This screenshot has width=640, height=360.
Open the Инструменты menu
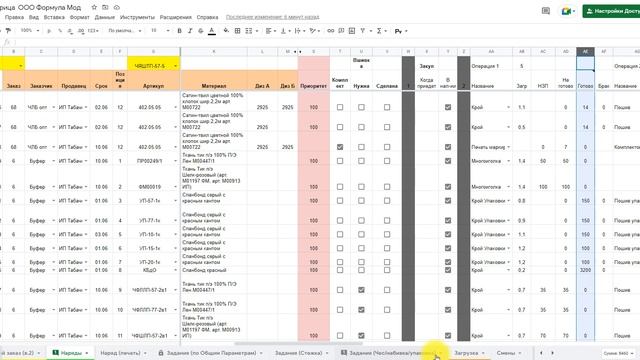pos(137,17)
